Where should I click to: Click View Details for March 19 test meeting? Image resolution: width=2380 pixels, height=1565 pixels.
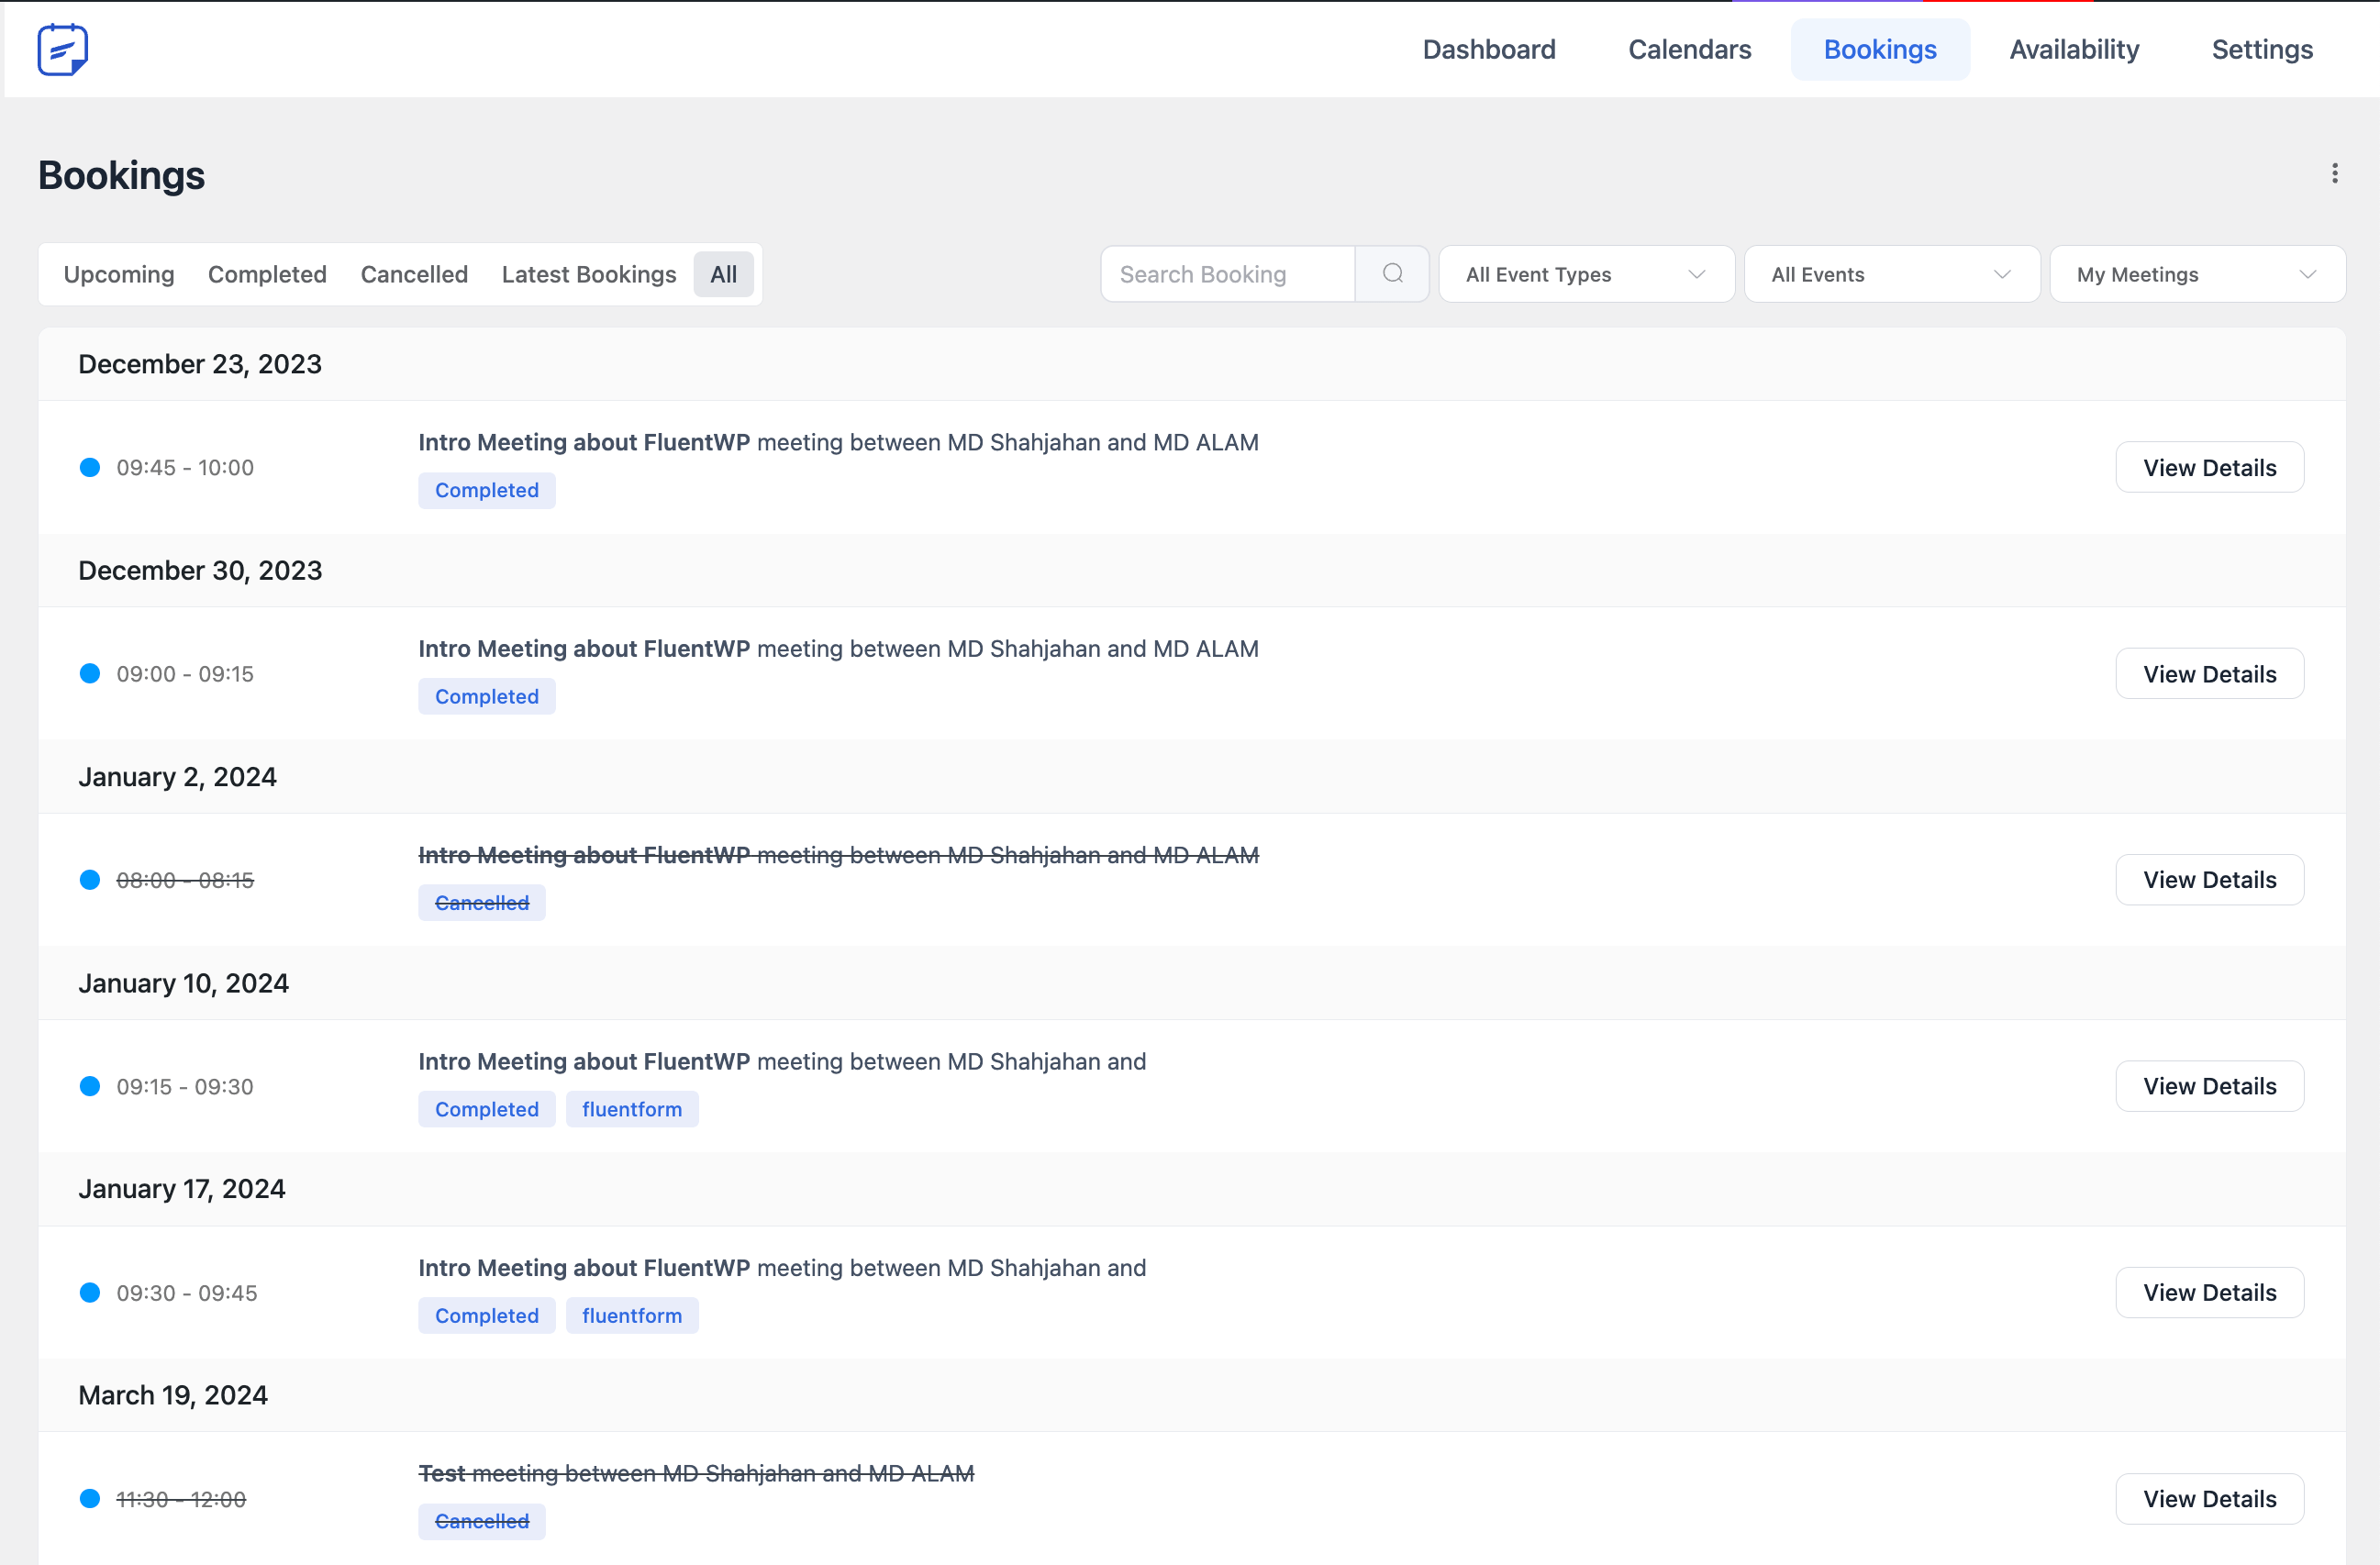(2208, 1499)
